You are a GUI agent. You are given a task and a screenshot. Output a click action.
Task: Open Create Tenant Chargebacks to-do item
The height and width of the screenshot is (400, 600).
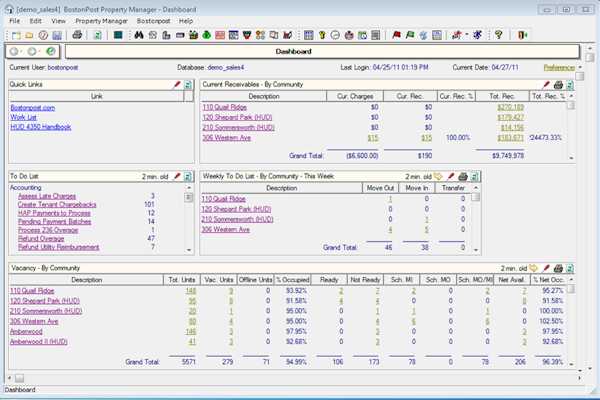tap(57, 204)
